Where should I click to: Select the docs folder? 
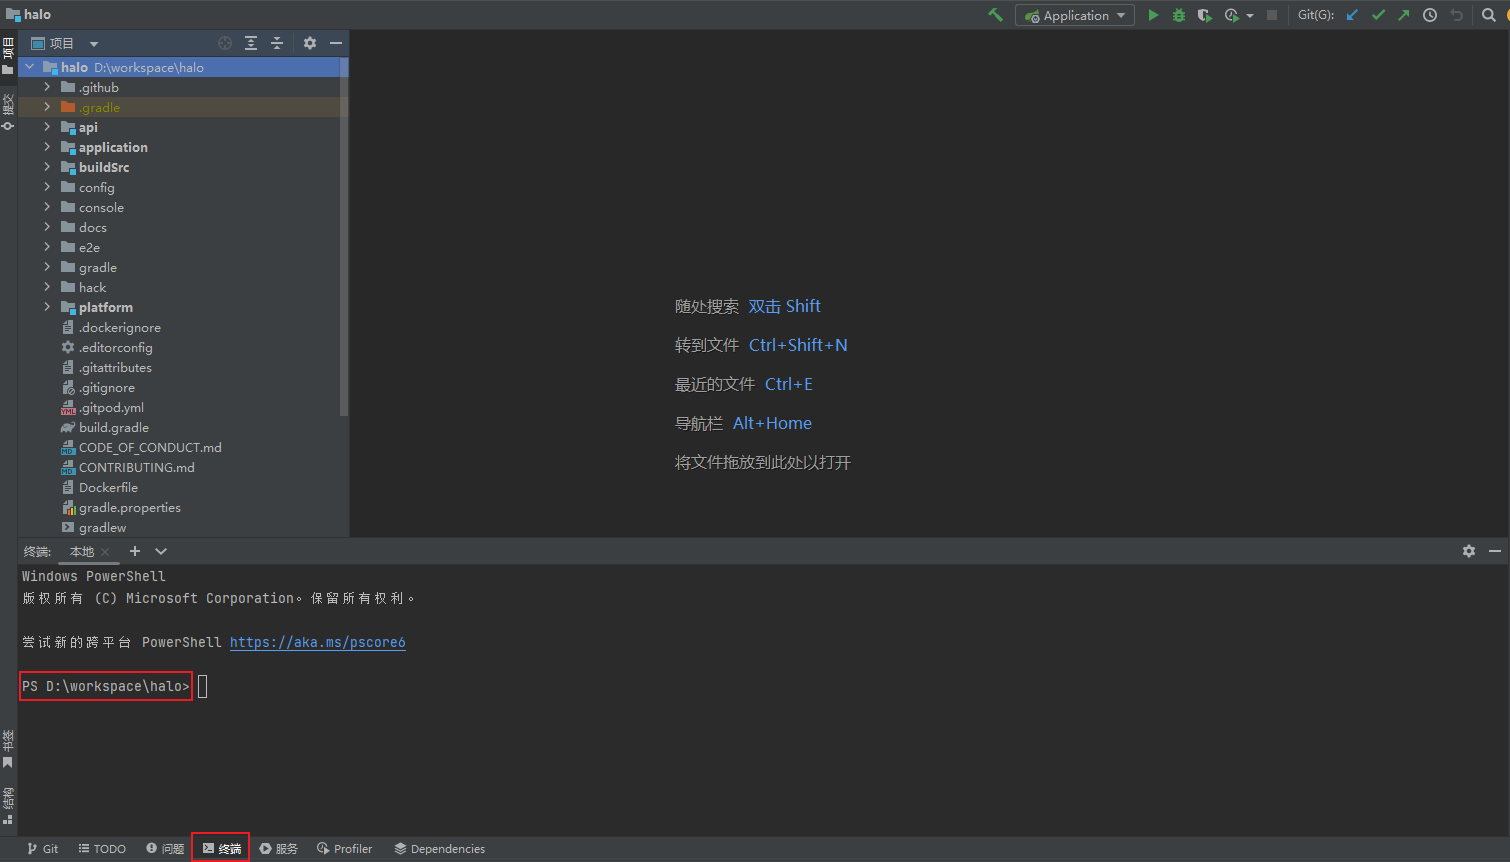click(x=93, y=227)
